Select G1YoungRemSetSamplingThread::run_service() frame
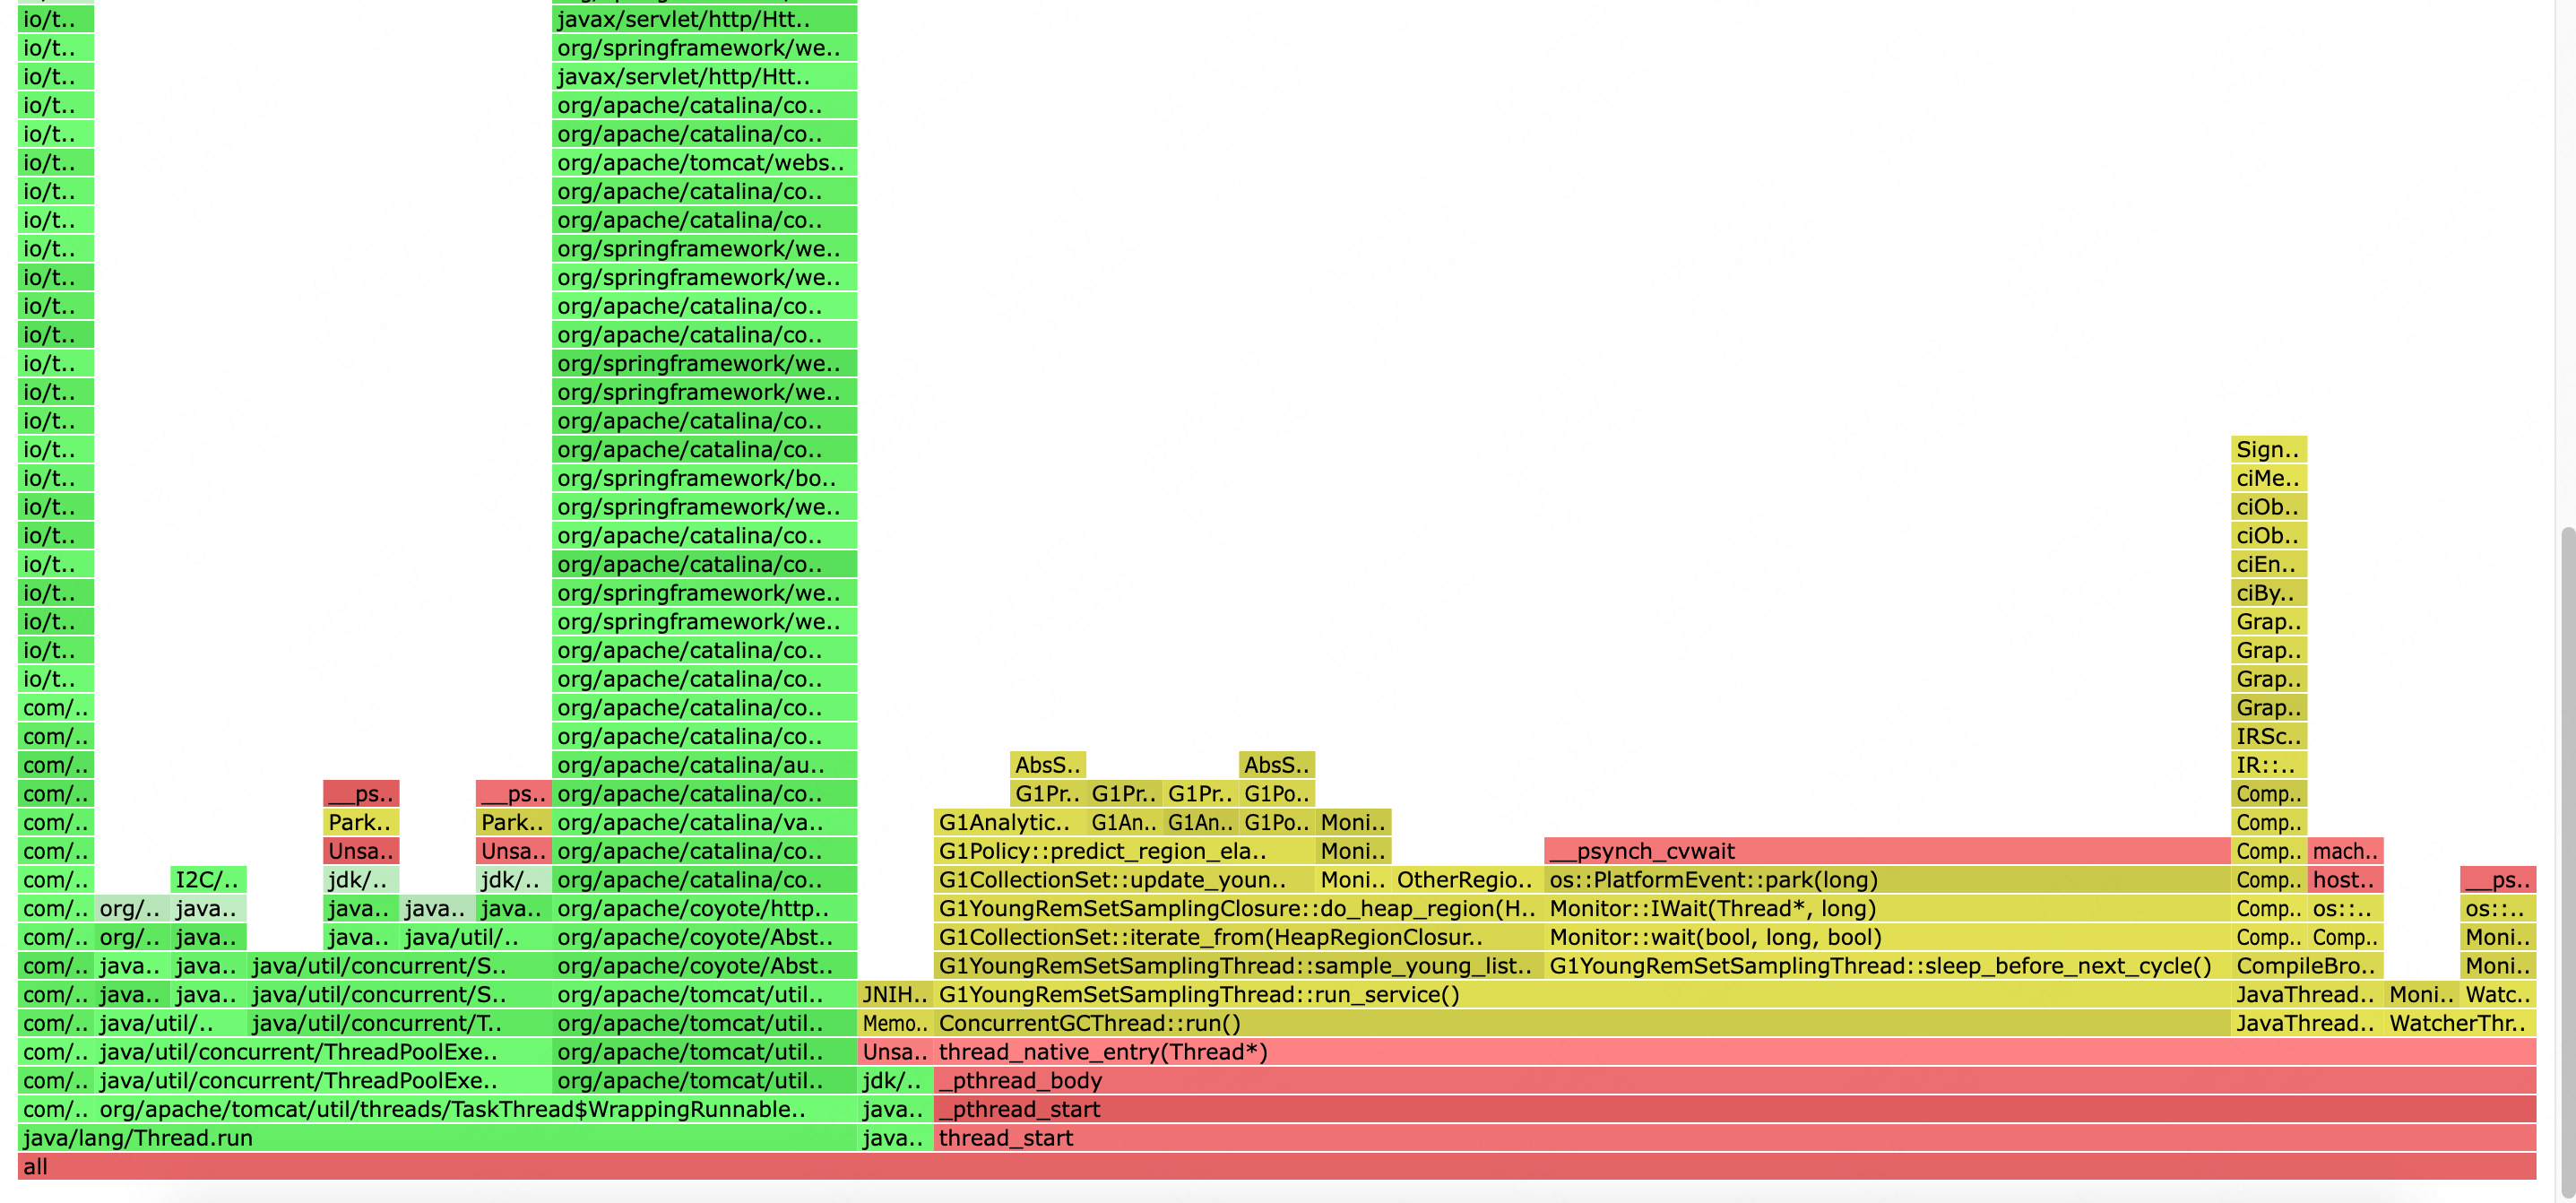This screenshot has height=1203, width=2576. [1581, 994]
